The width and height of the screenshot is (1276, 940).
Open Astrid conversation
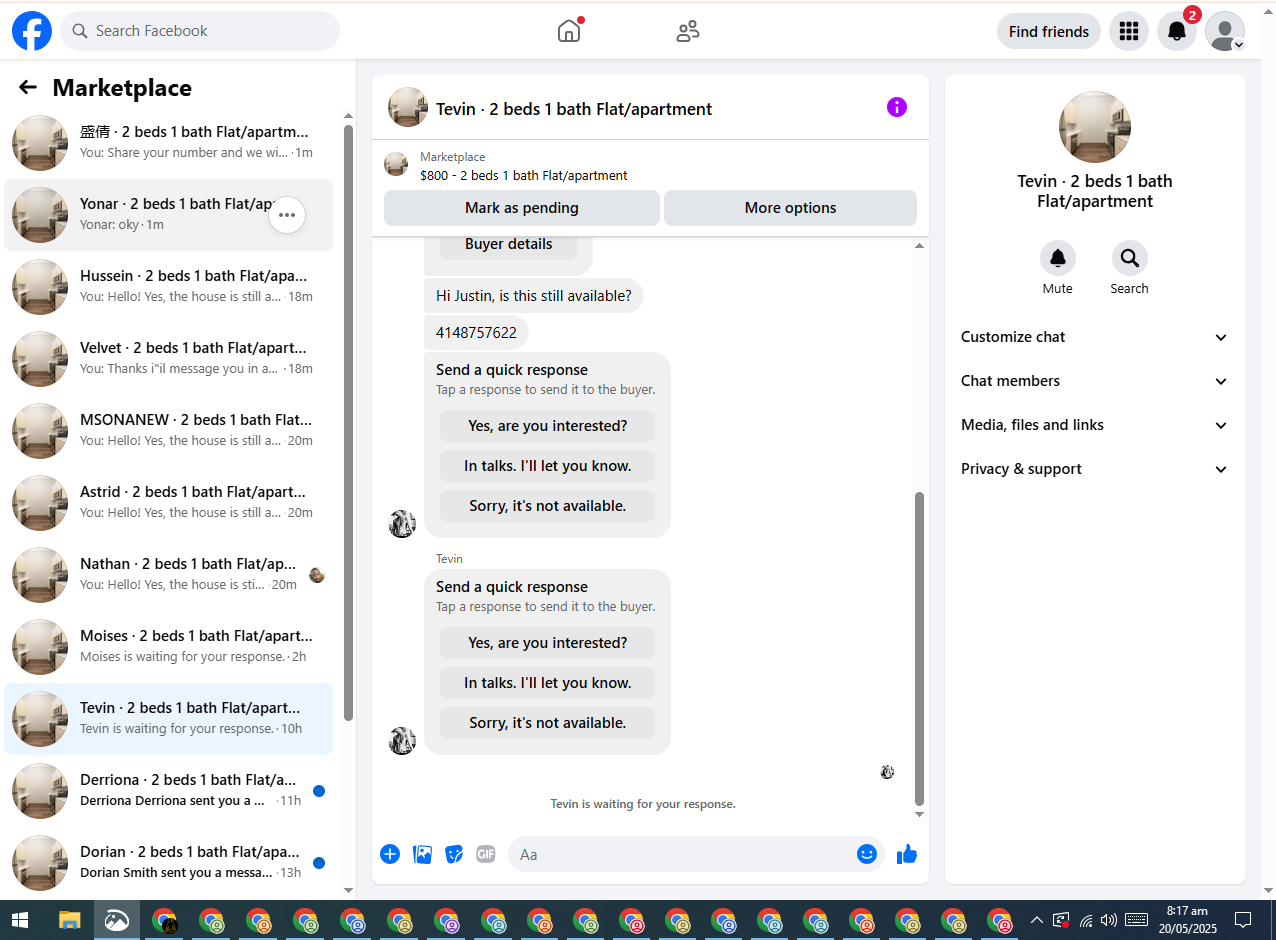coord(168,503)
